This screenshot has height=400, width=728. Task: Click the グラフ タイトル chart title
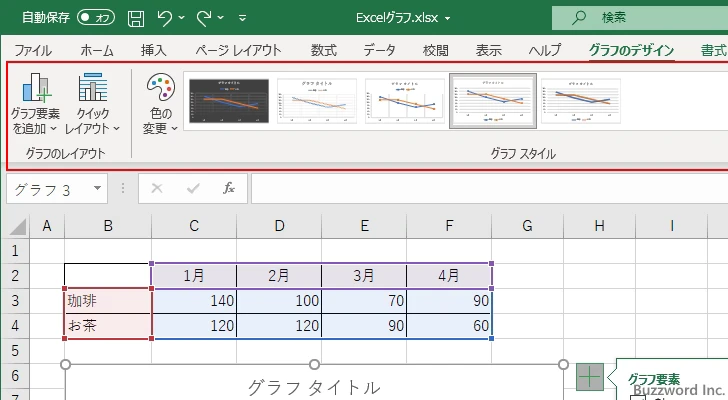314,387
